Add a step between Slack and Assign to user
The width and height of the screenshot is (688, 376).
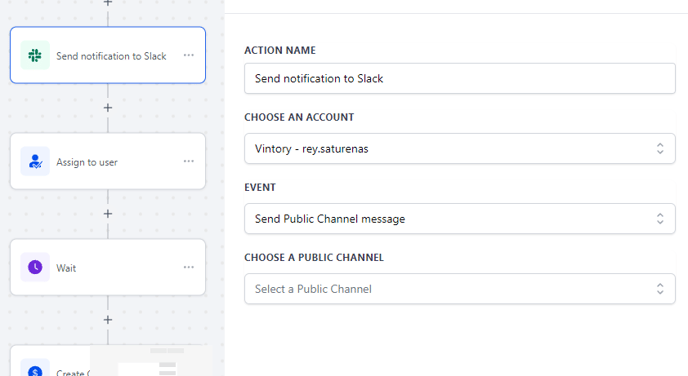tap(108, 108)
